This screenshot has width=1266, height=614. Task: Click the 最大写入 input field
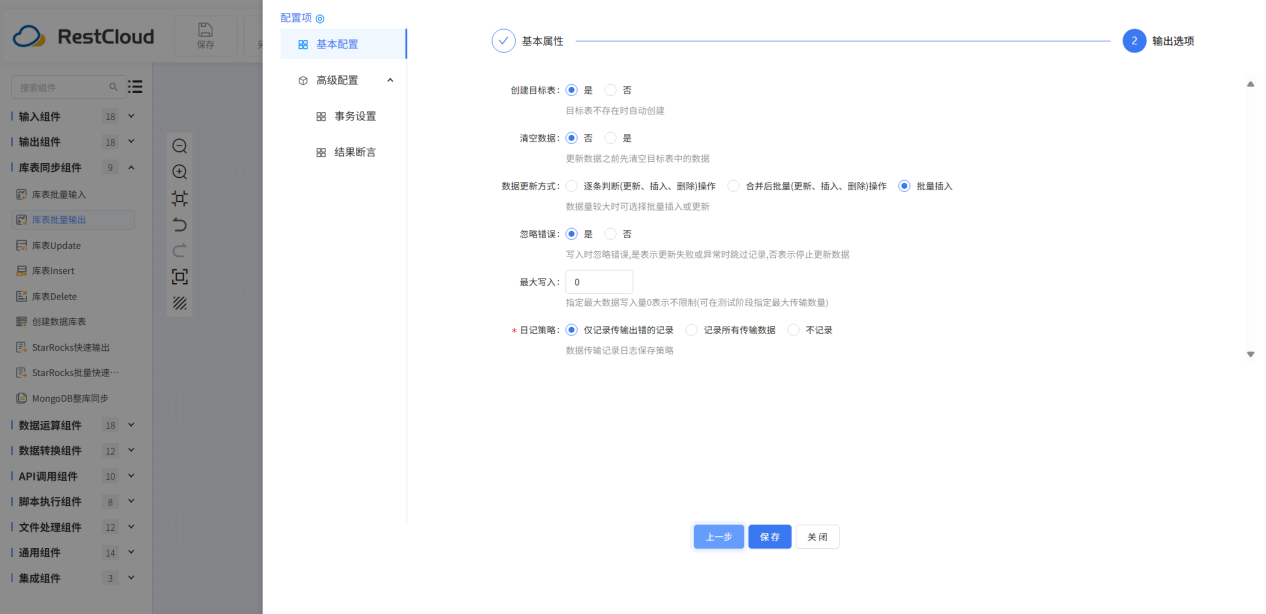tap(599, 282)
